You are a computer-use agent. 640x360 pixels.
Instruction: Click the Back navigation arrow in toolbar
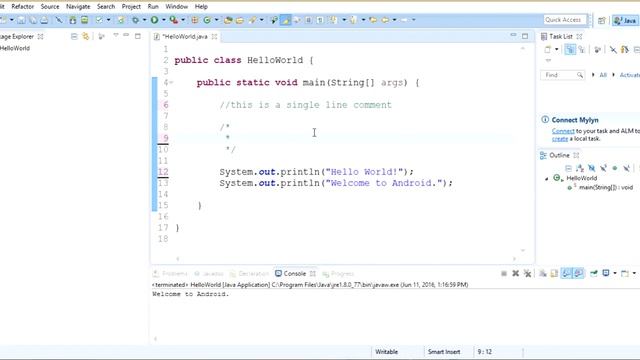click(385, 20)
